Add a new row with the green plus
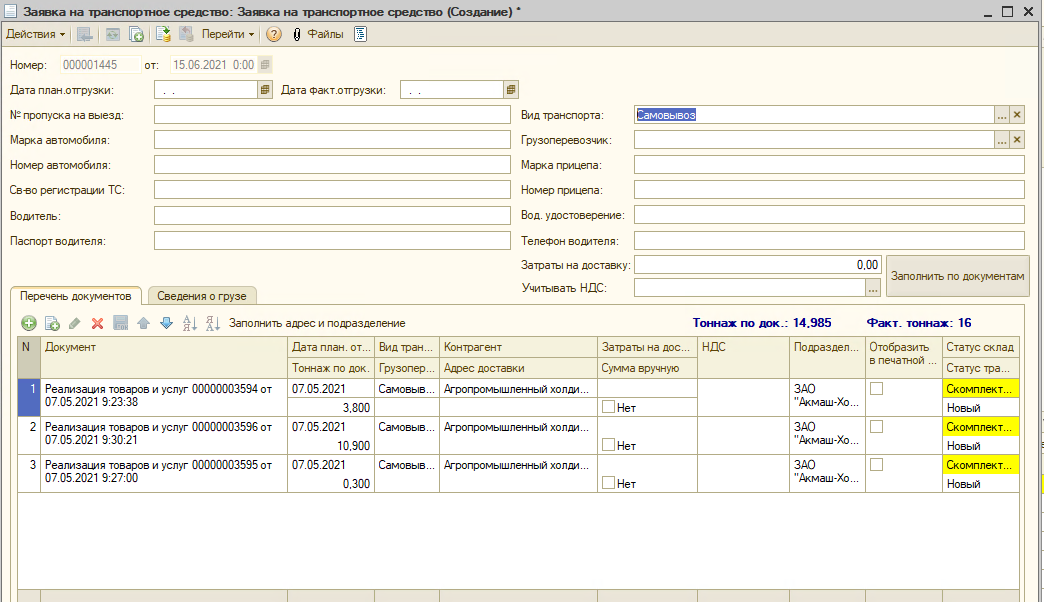Viewport: 1044px width, 602px height. point(29,324)
